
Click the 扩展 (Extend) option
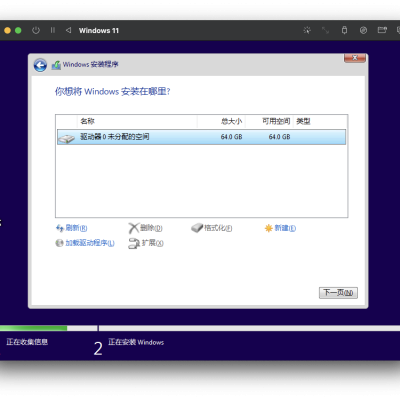(152, 243)
